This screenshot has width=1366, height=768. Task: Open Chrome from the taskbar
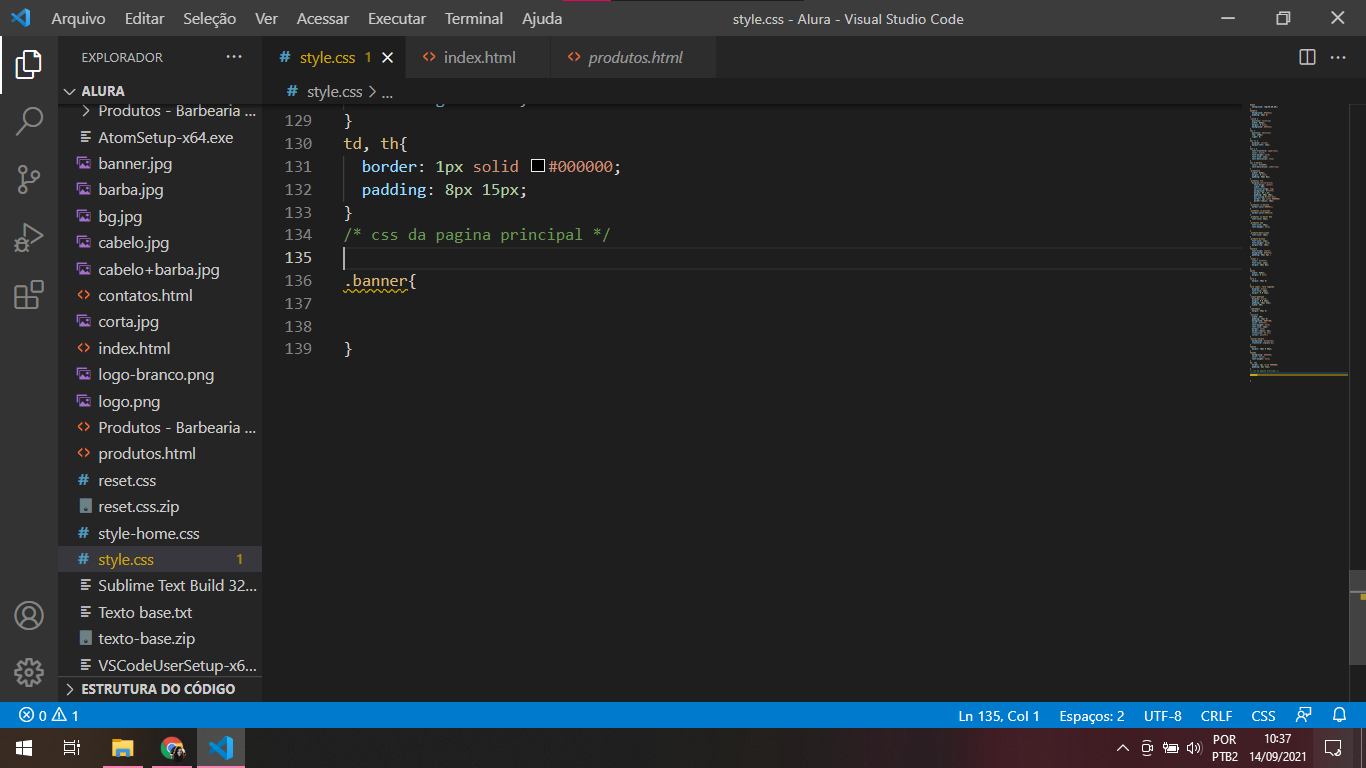pyautogui.click(x=172, y=748)
